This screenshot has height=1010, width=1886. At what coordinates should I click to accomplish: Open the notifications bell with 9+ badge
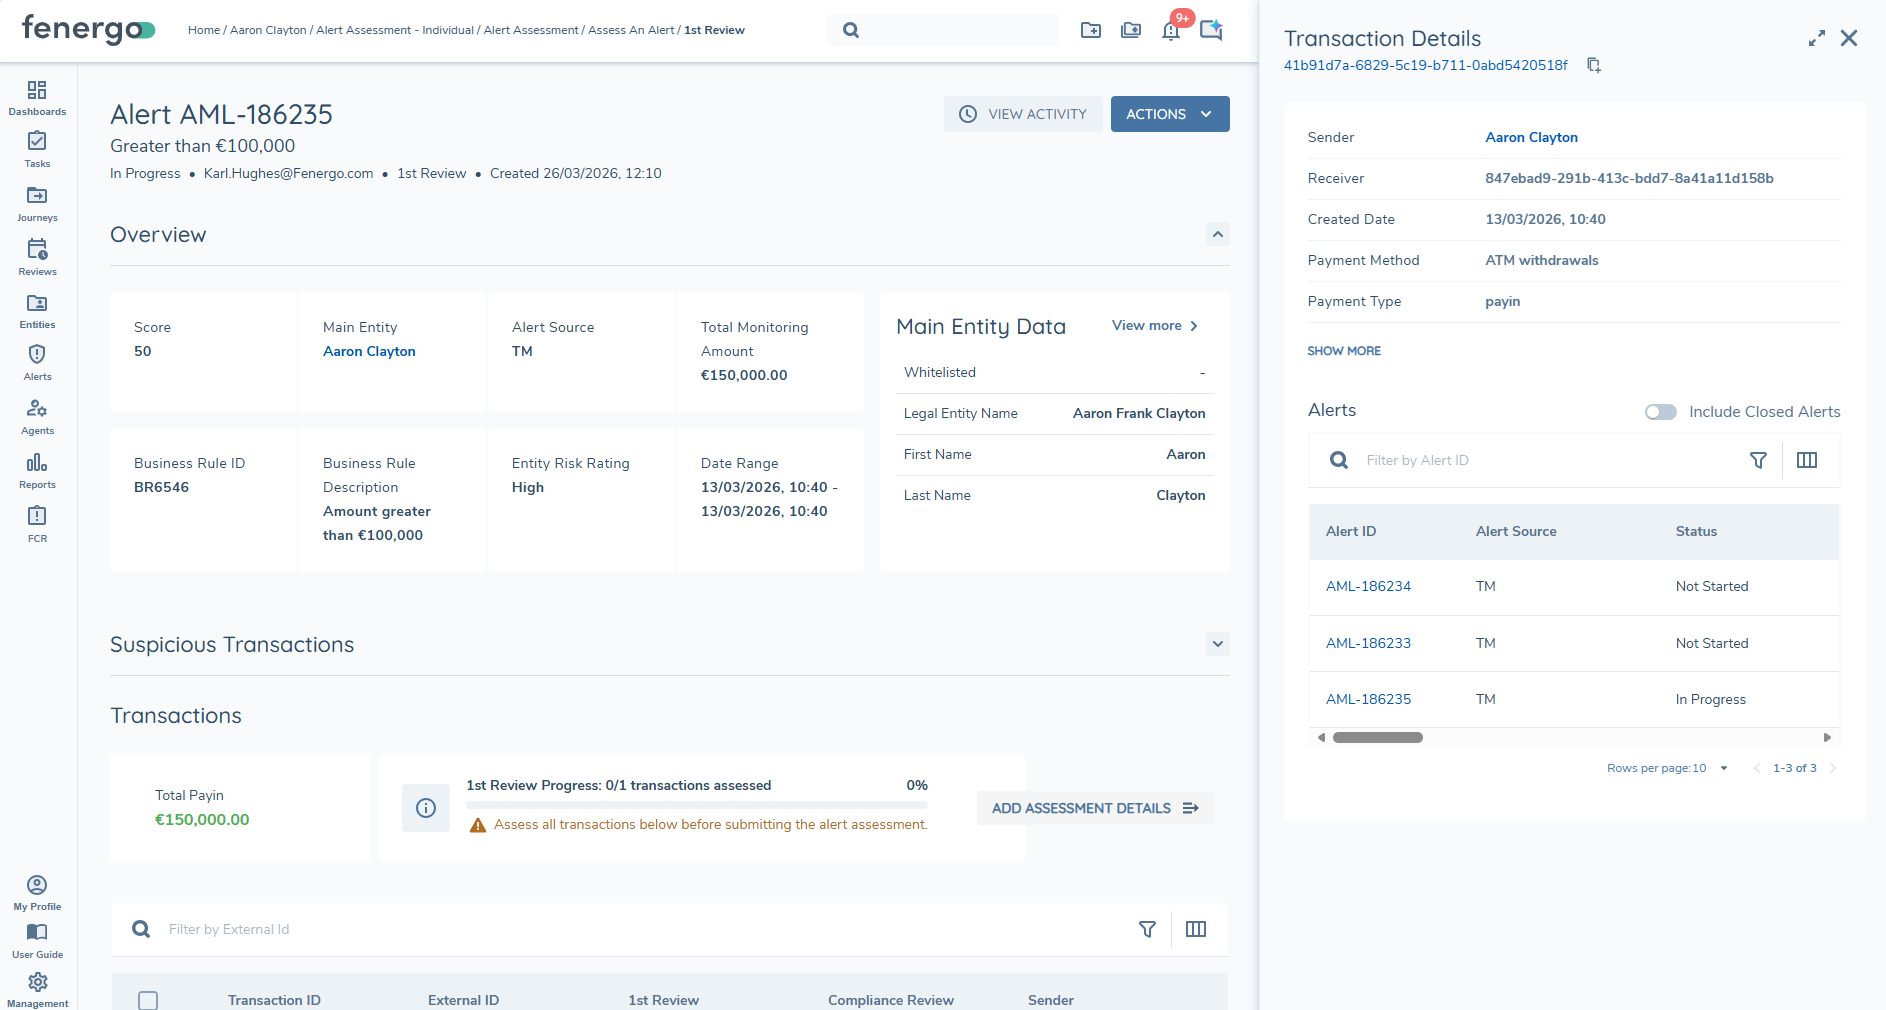(1171, 30)
